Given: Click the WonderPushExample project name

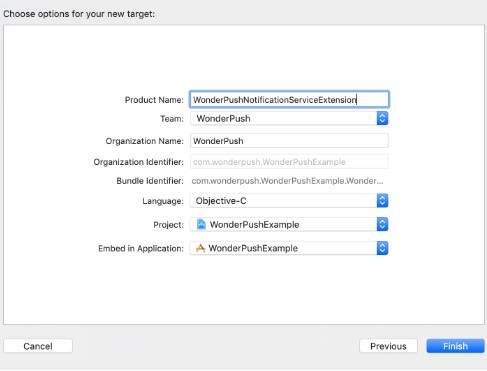Looking at the screenshot, I should point(254,225).
